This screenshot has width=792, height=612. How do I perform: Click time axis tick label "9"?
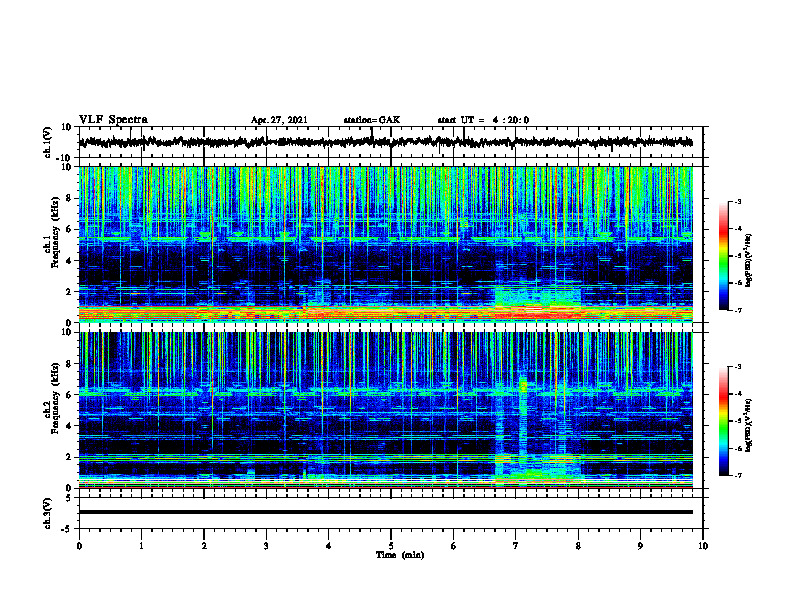(x=640, y=546)
